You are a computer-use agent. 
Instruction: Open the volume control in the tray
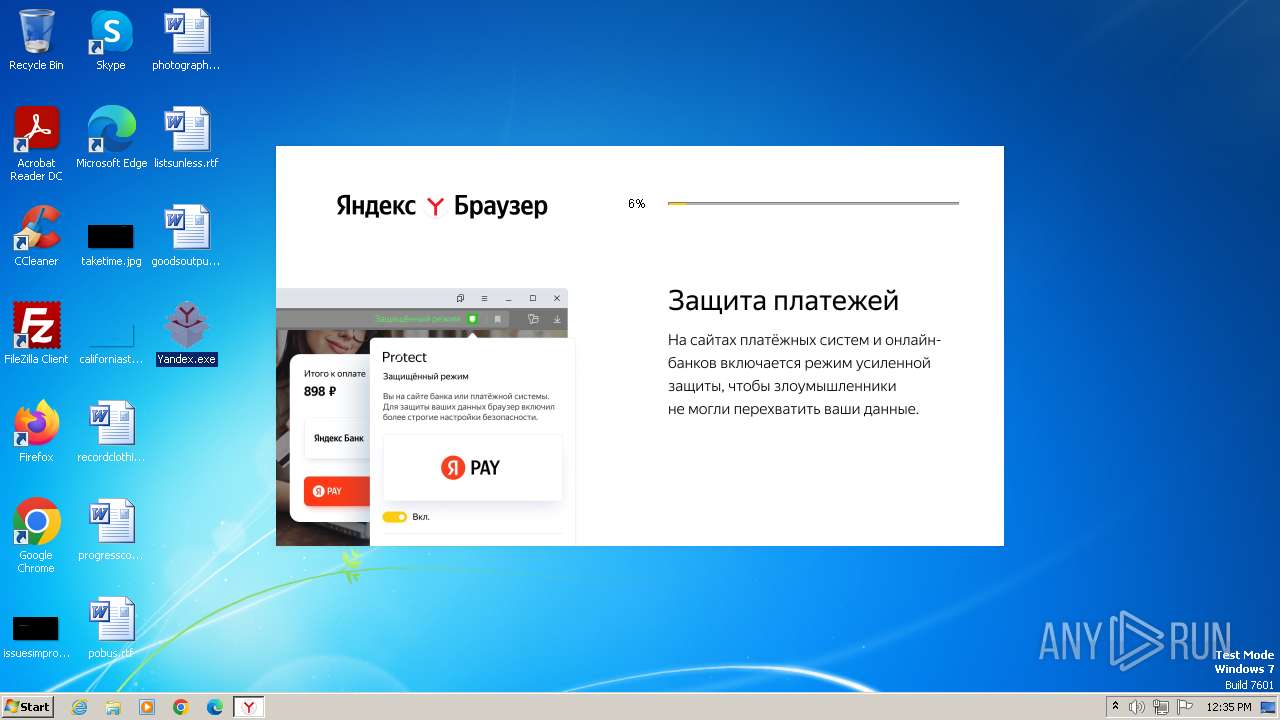(x=1137, y=707)
